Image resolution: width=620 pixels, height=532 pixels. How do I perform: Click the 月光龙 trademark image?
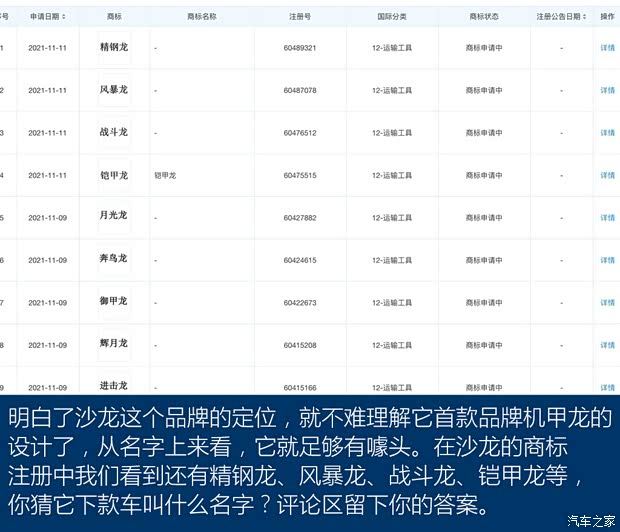pyautogui.click(x=114, y=216)
